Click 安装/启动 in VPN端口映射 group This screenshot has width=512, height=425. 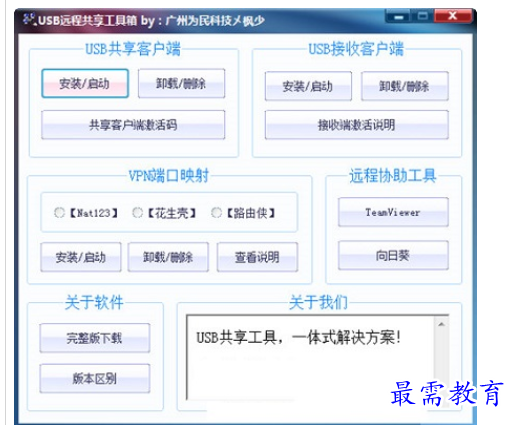(x=81, y=257)
